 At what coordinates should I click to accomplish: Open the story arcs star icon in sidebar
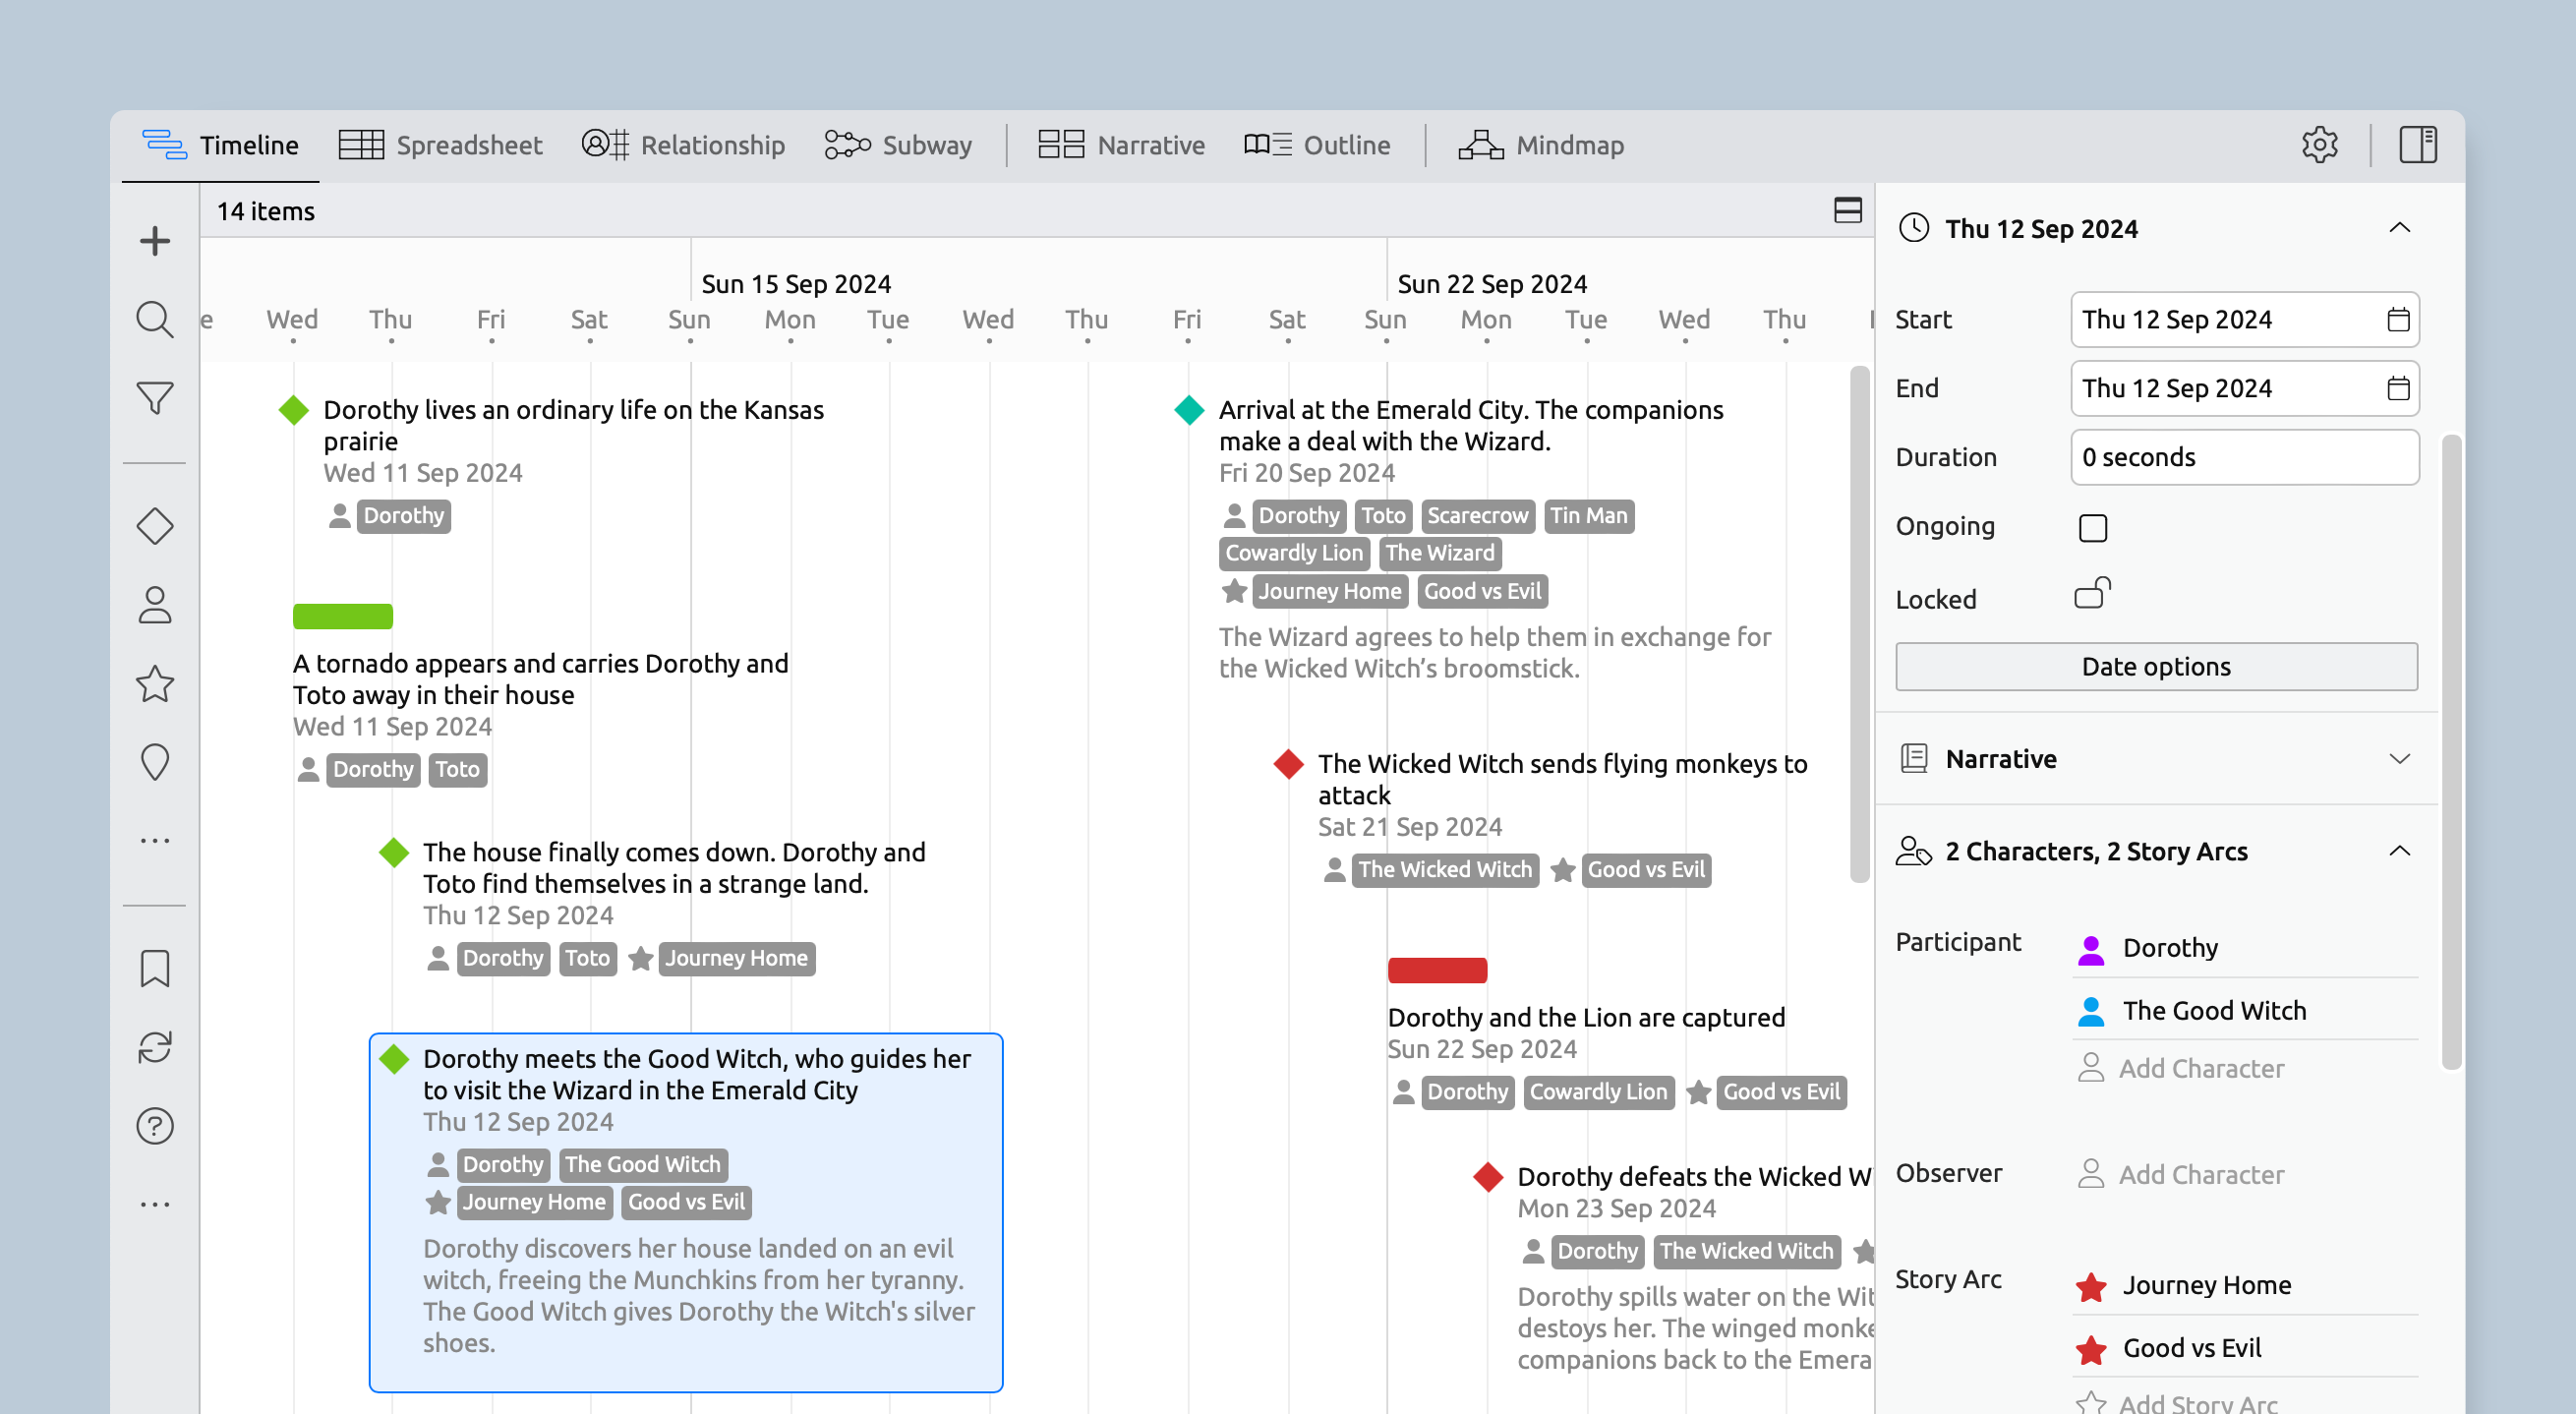pyautogui.click(x=155, y=684)
